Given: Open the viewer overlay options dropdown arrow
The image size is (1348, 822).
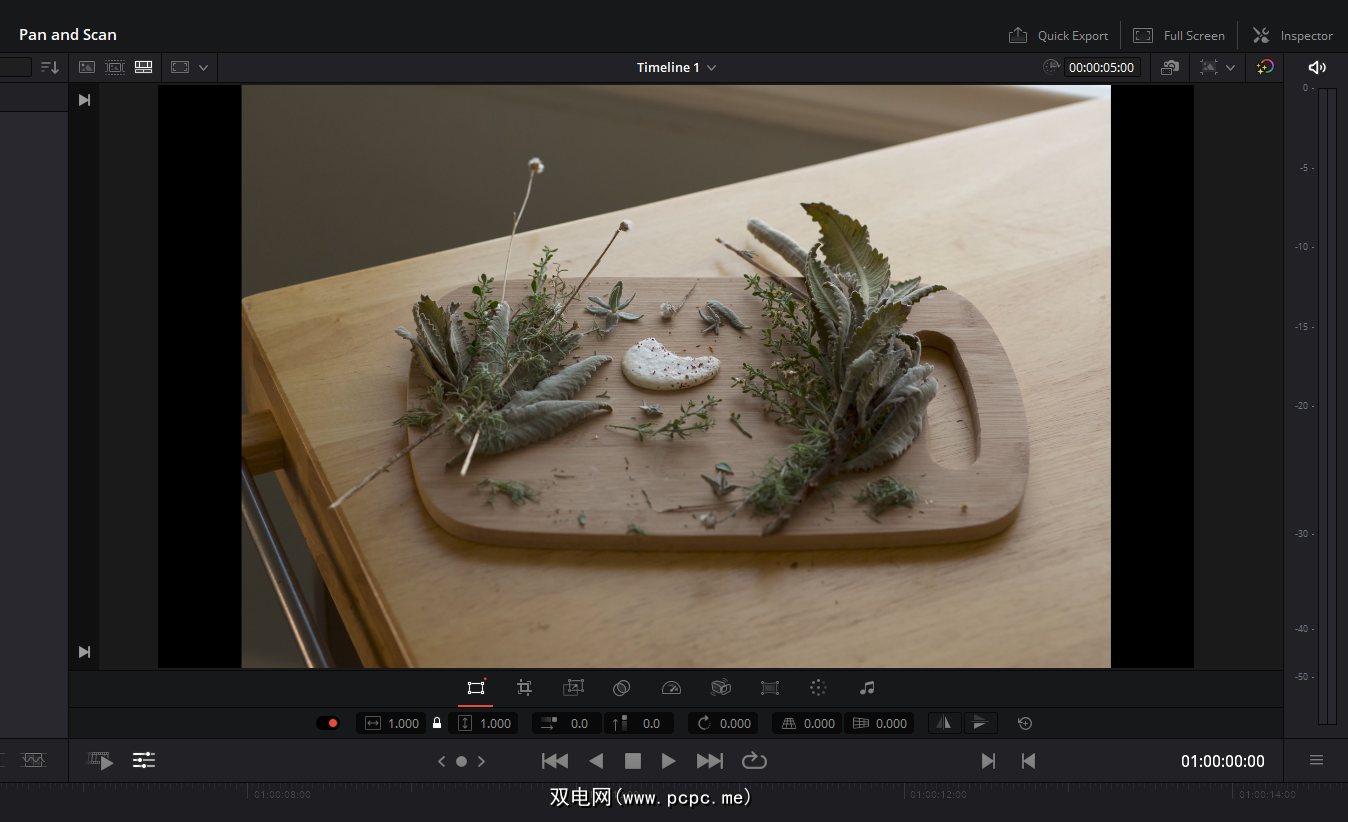Looking at the screenshot, I should pos(1230,68).
